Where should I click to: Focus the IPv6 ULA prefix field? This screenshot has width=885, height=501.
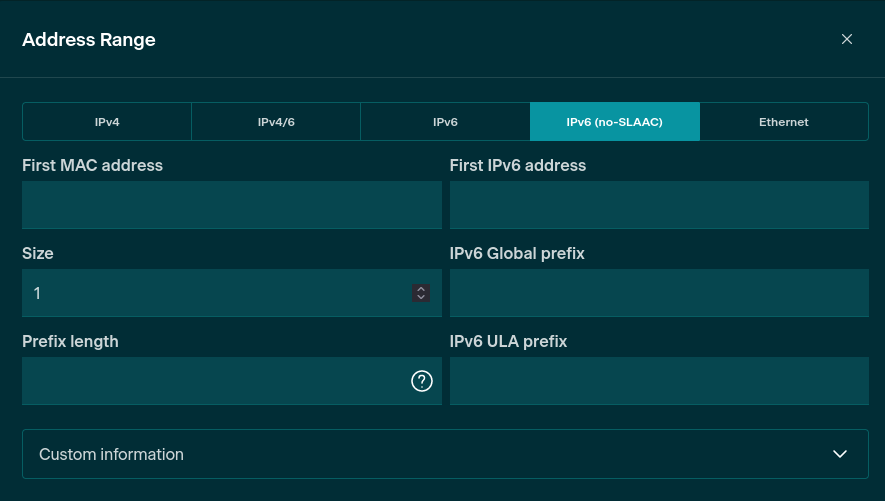click(659, 381)
